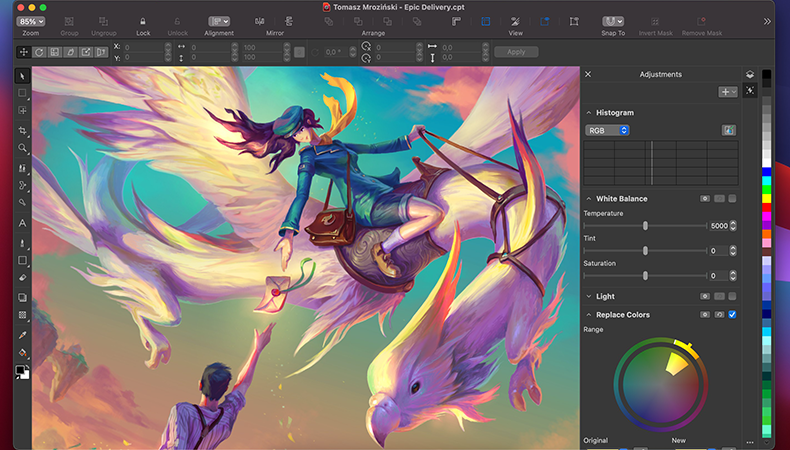This screenshot has width=790, height=450.
Task: Toggle the Replace Colors checkbox
Action: click(732, 314)
